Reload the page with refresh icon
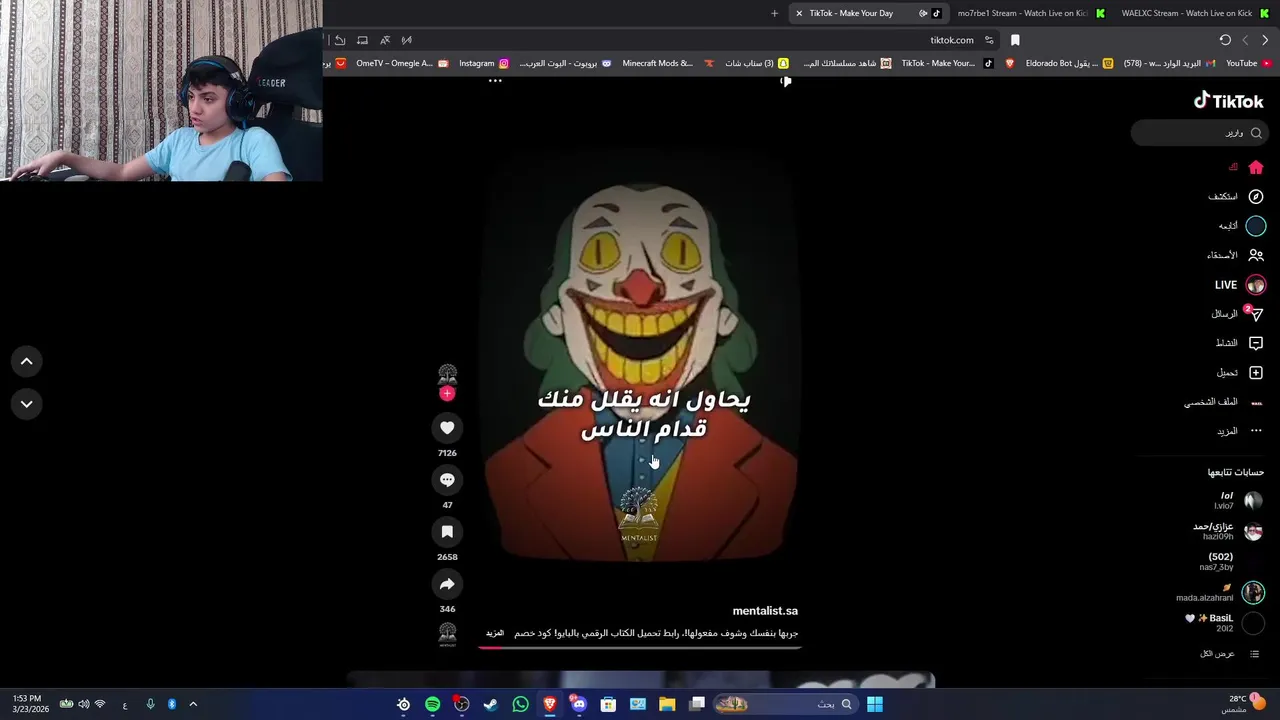Screen dimensions: 1280x720 click(x=1225, y=40)
